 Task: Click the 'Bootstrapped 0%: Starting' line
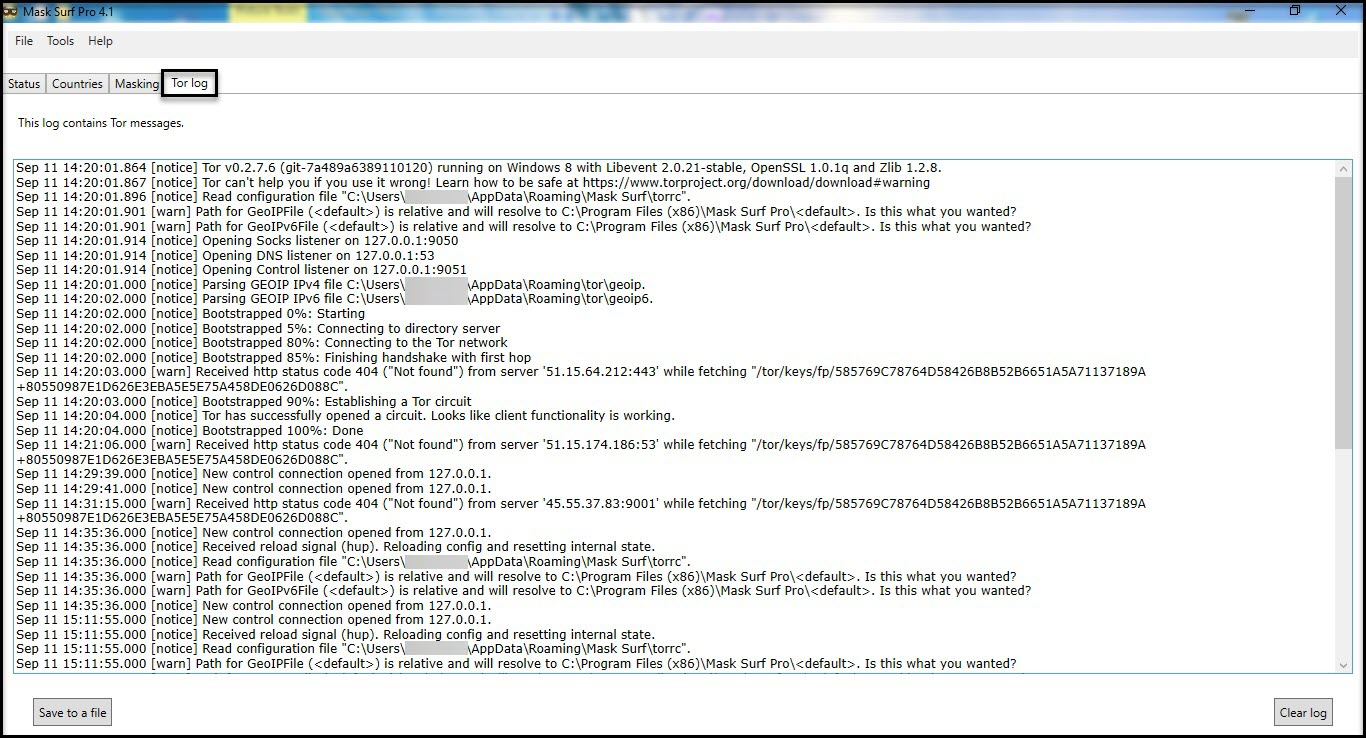191,314
